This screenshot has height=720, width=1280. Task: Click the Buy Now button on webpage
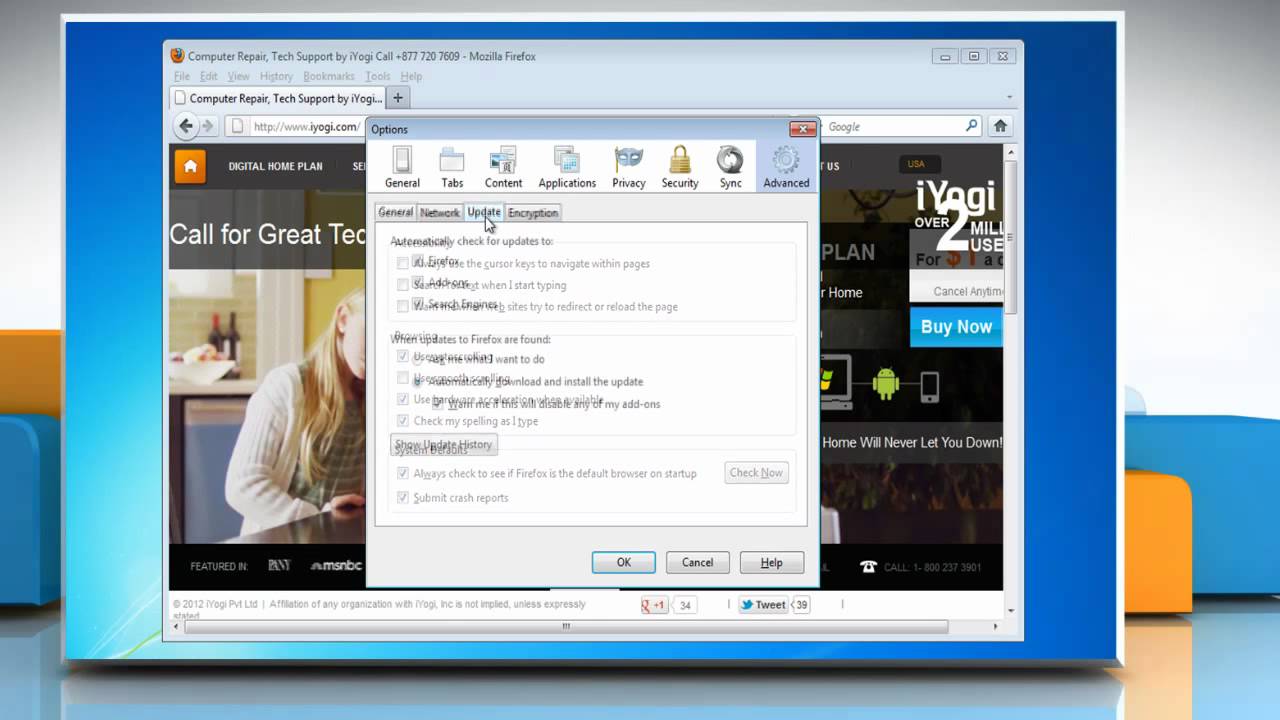point(956,326)
